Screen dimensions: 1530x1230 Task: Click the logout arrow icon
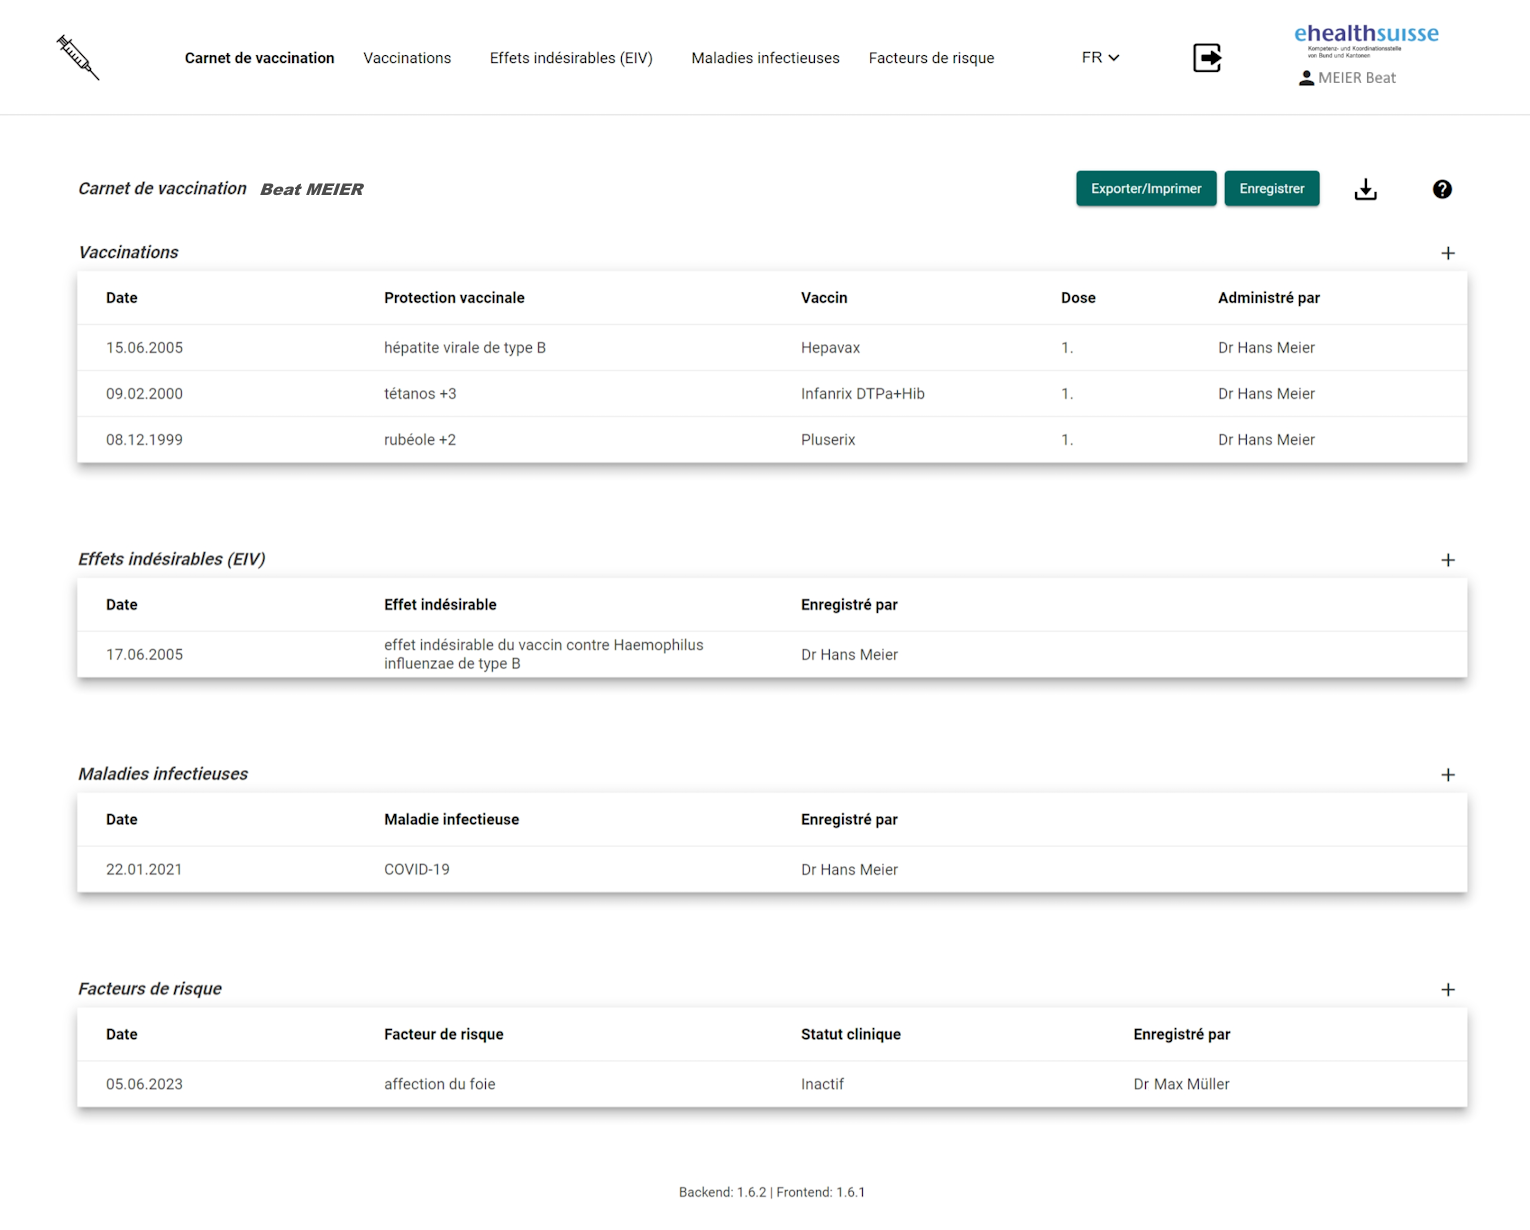click(1207, 58)
